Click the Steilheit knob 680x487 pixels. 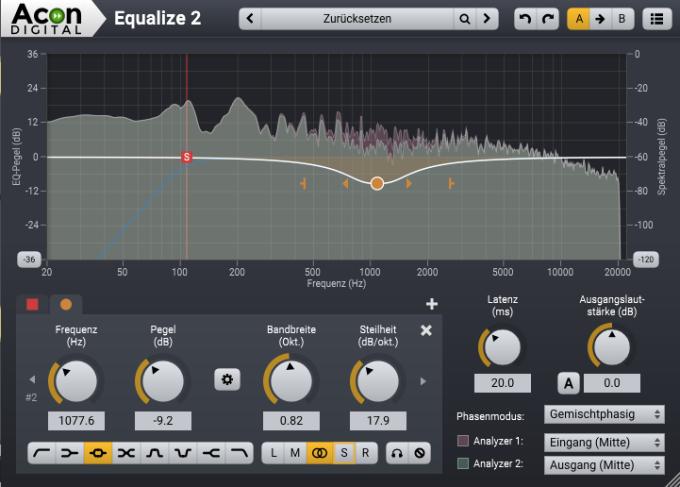point(377,382)
